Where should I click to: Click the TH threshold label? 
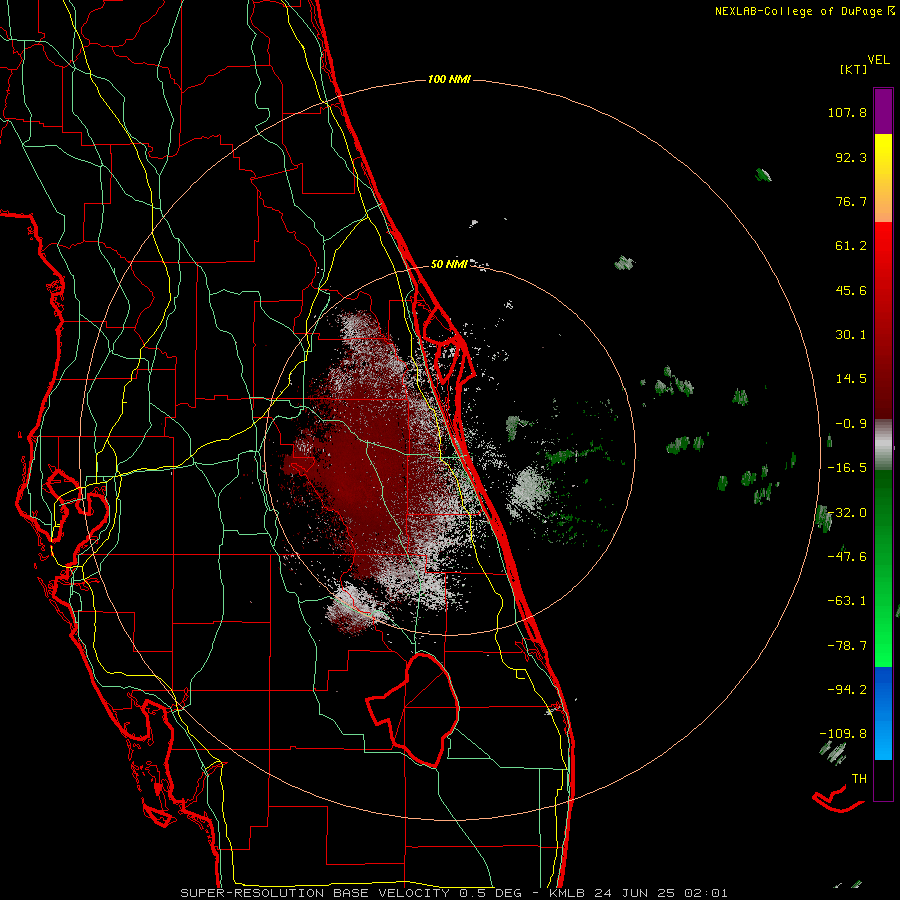(859, 779)
